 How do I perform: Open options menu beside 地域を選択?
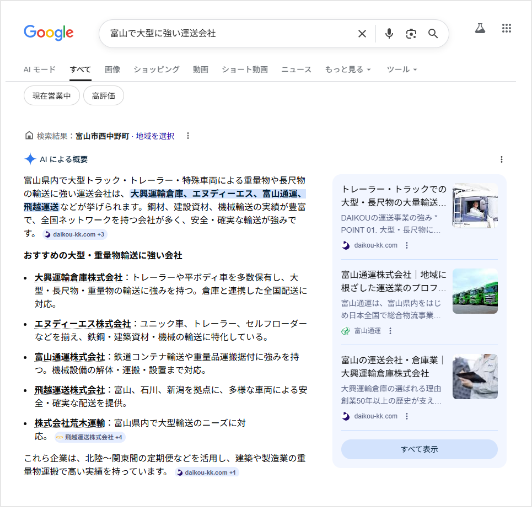click(x=188, y=136)
